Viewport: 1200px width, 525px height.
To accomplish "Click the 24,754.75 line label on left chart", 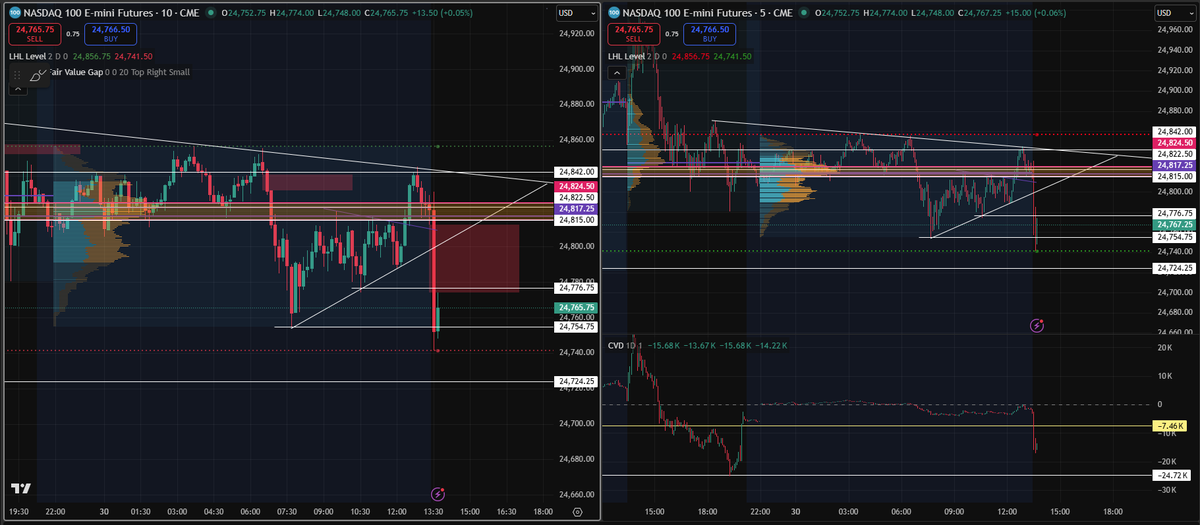I will (x=577, y=326).
